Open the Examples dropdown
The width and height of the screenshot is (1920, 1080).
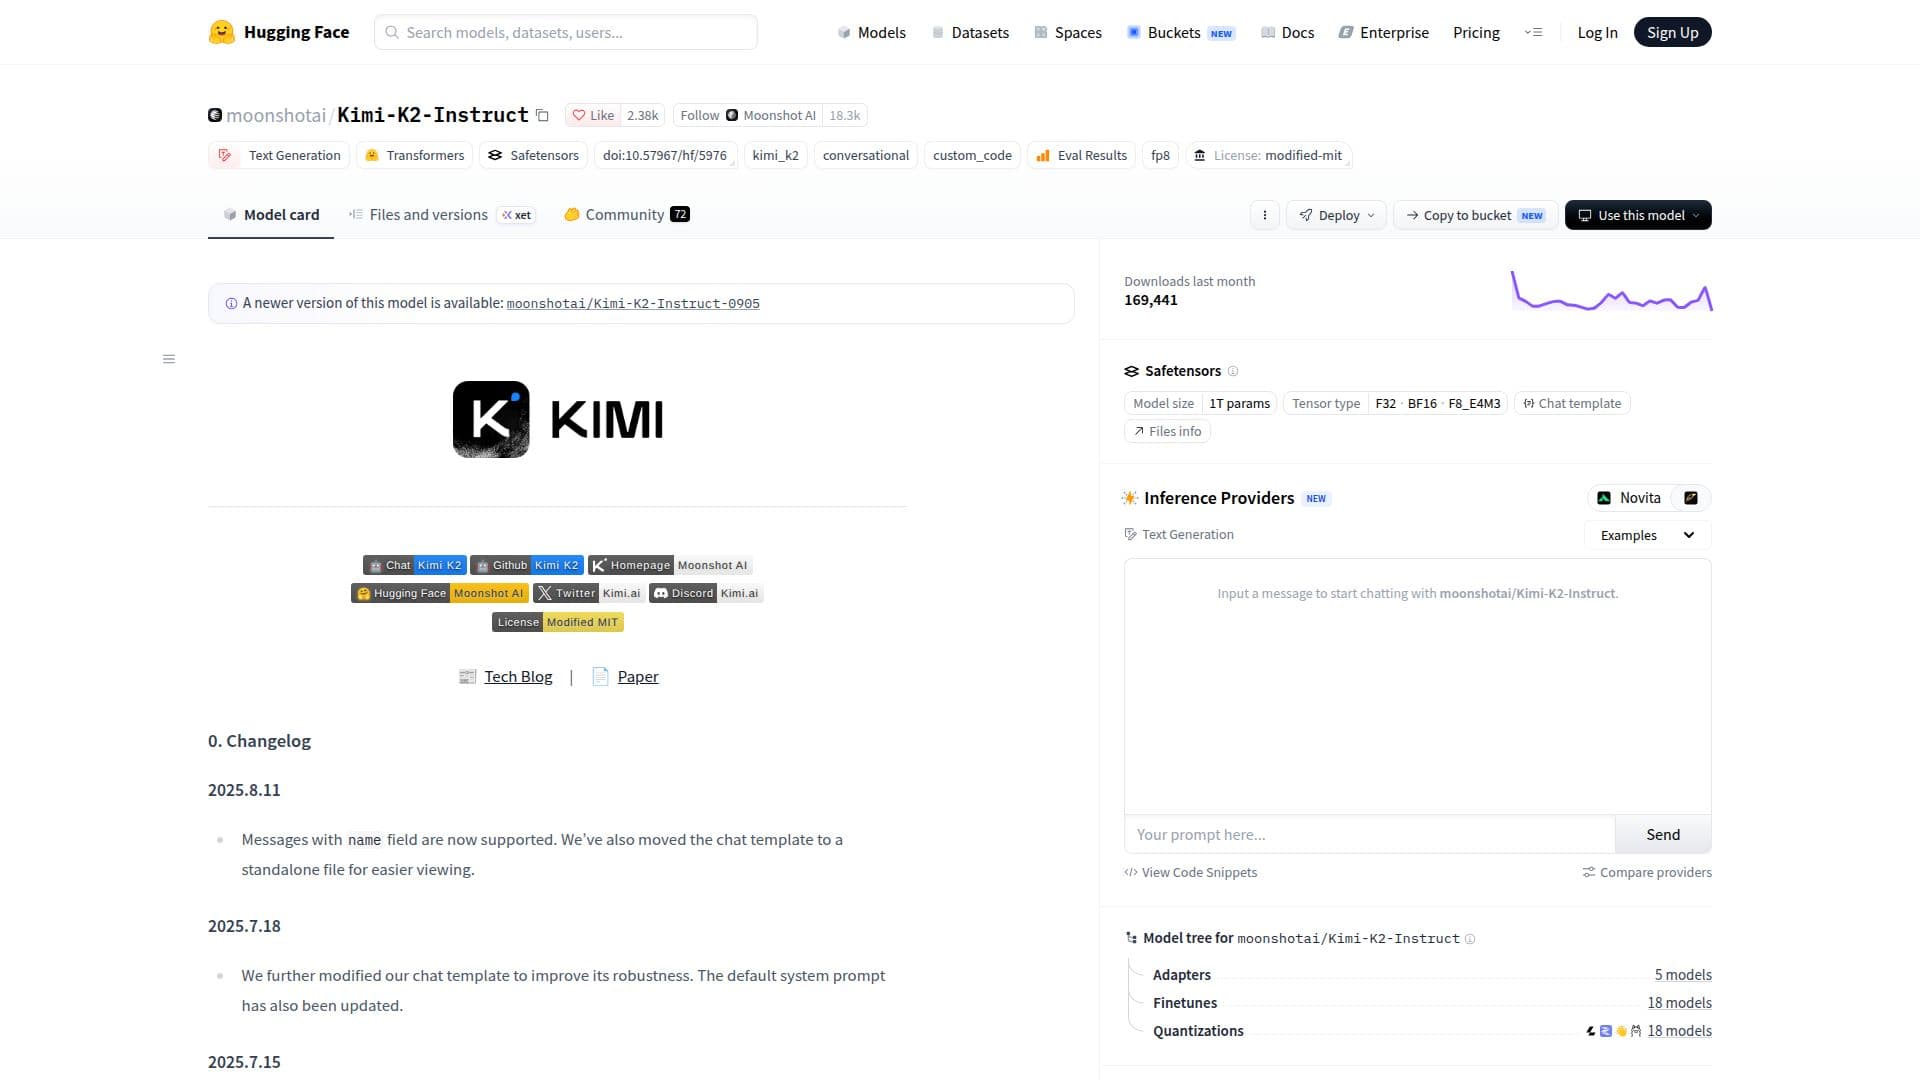click(x=1647, y=535)
